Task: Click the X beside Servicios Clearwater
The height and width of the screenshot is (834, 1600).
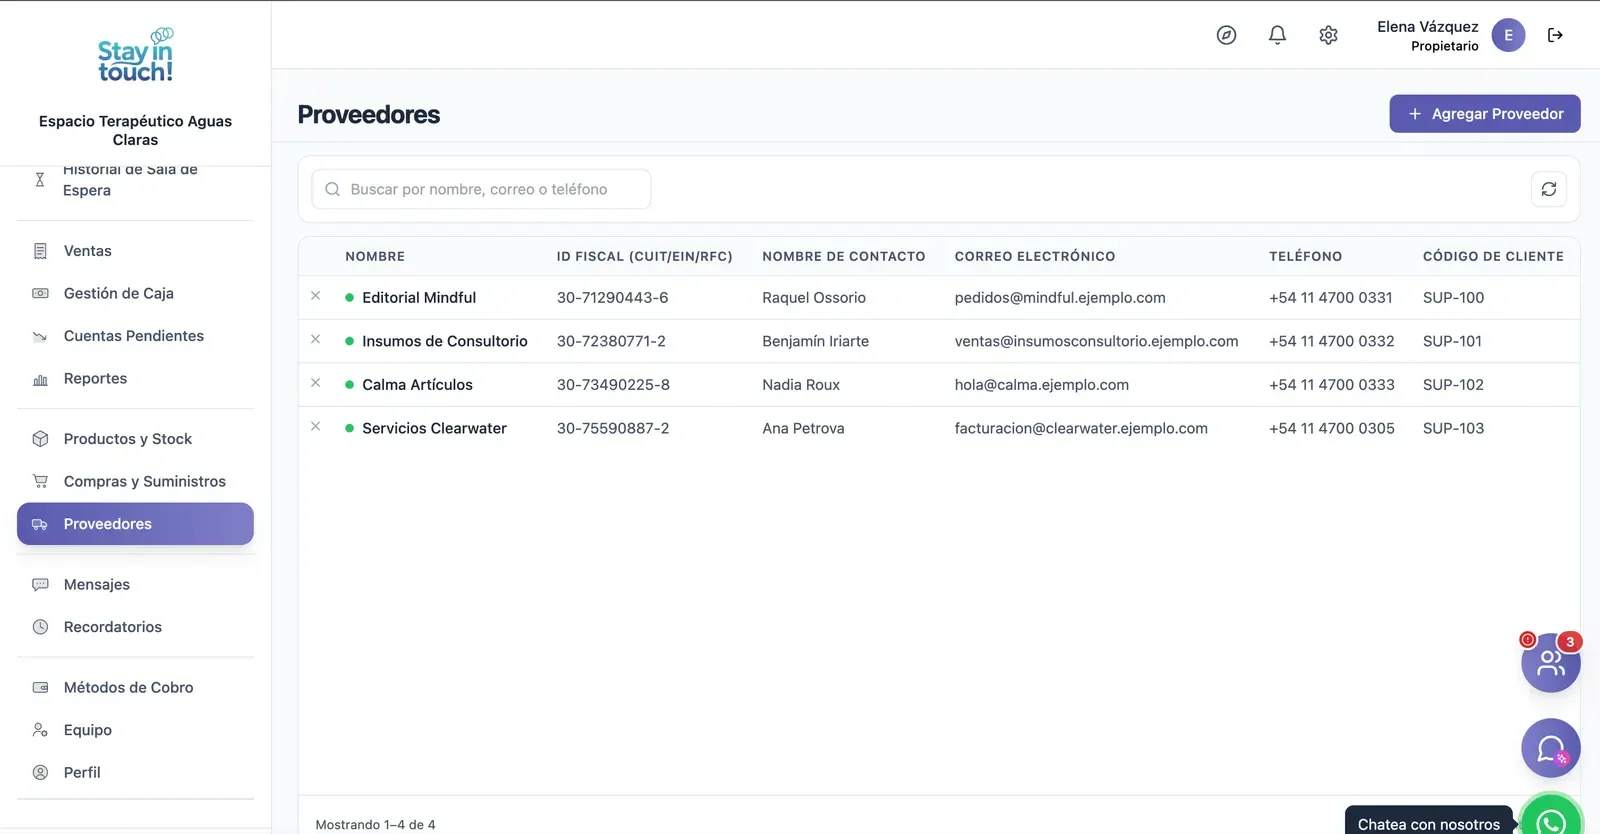Action: pos(315,426)
